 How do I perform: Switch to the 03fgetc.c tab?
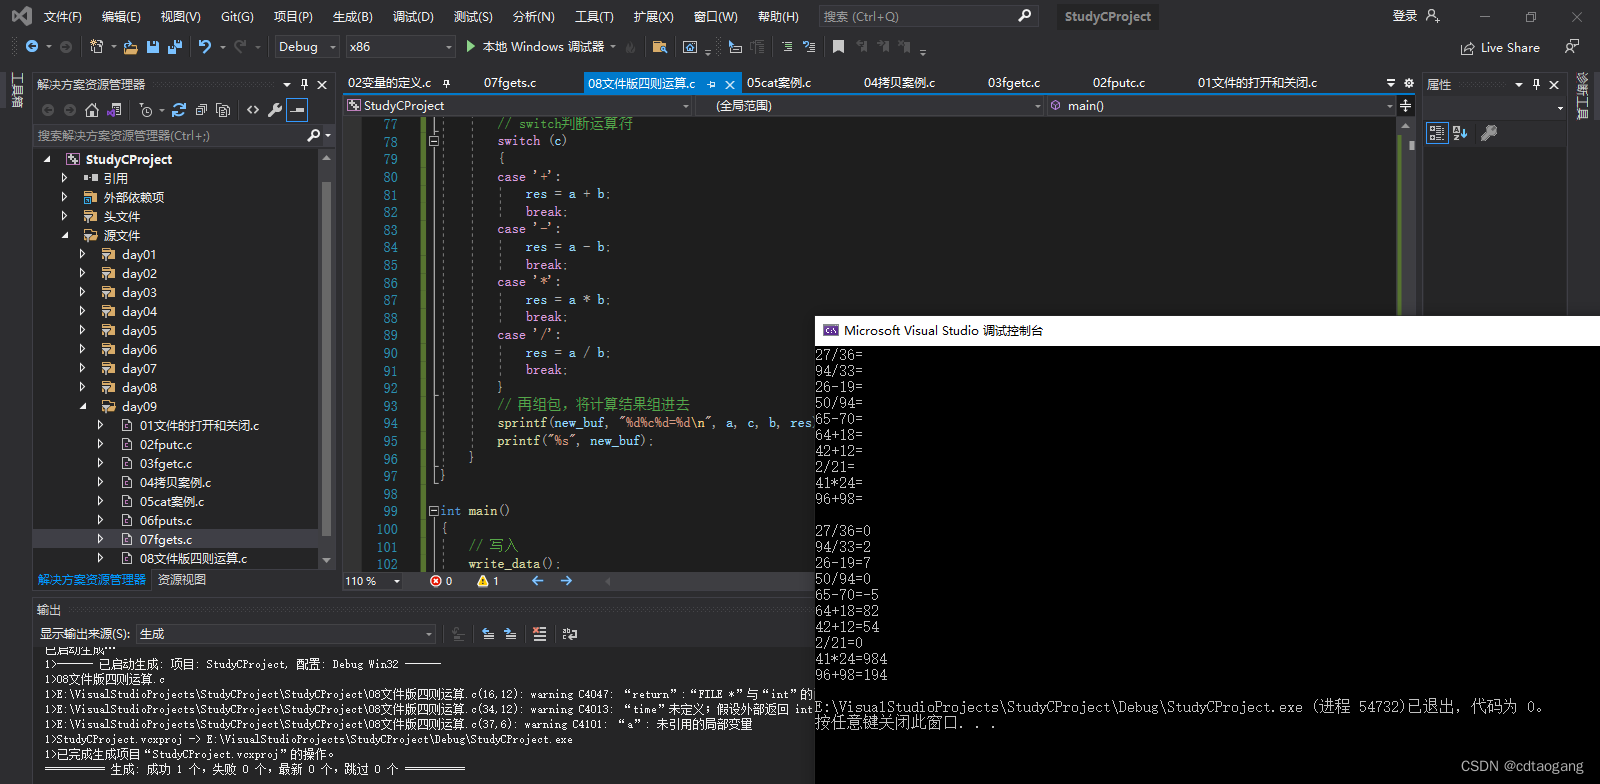(x=1014, y=83)
